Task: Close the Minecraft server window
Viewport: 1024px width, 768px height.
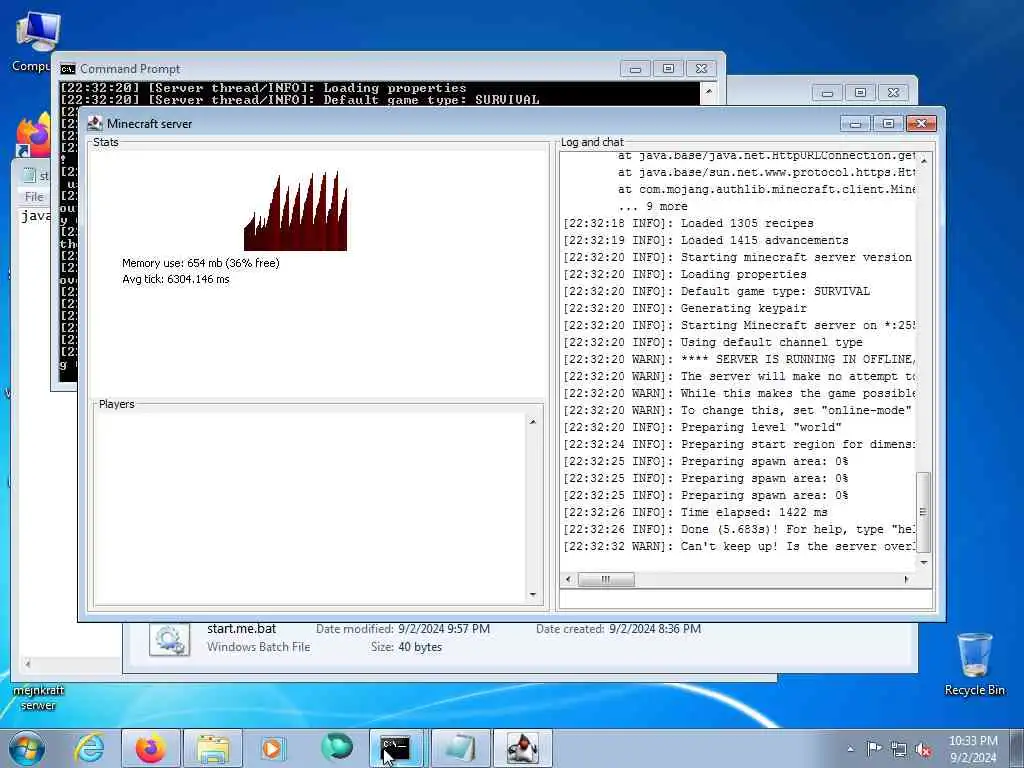Action: 921,123
